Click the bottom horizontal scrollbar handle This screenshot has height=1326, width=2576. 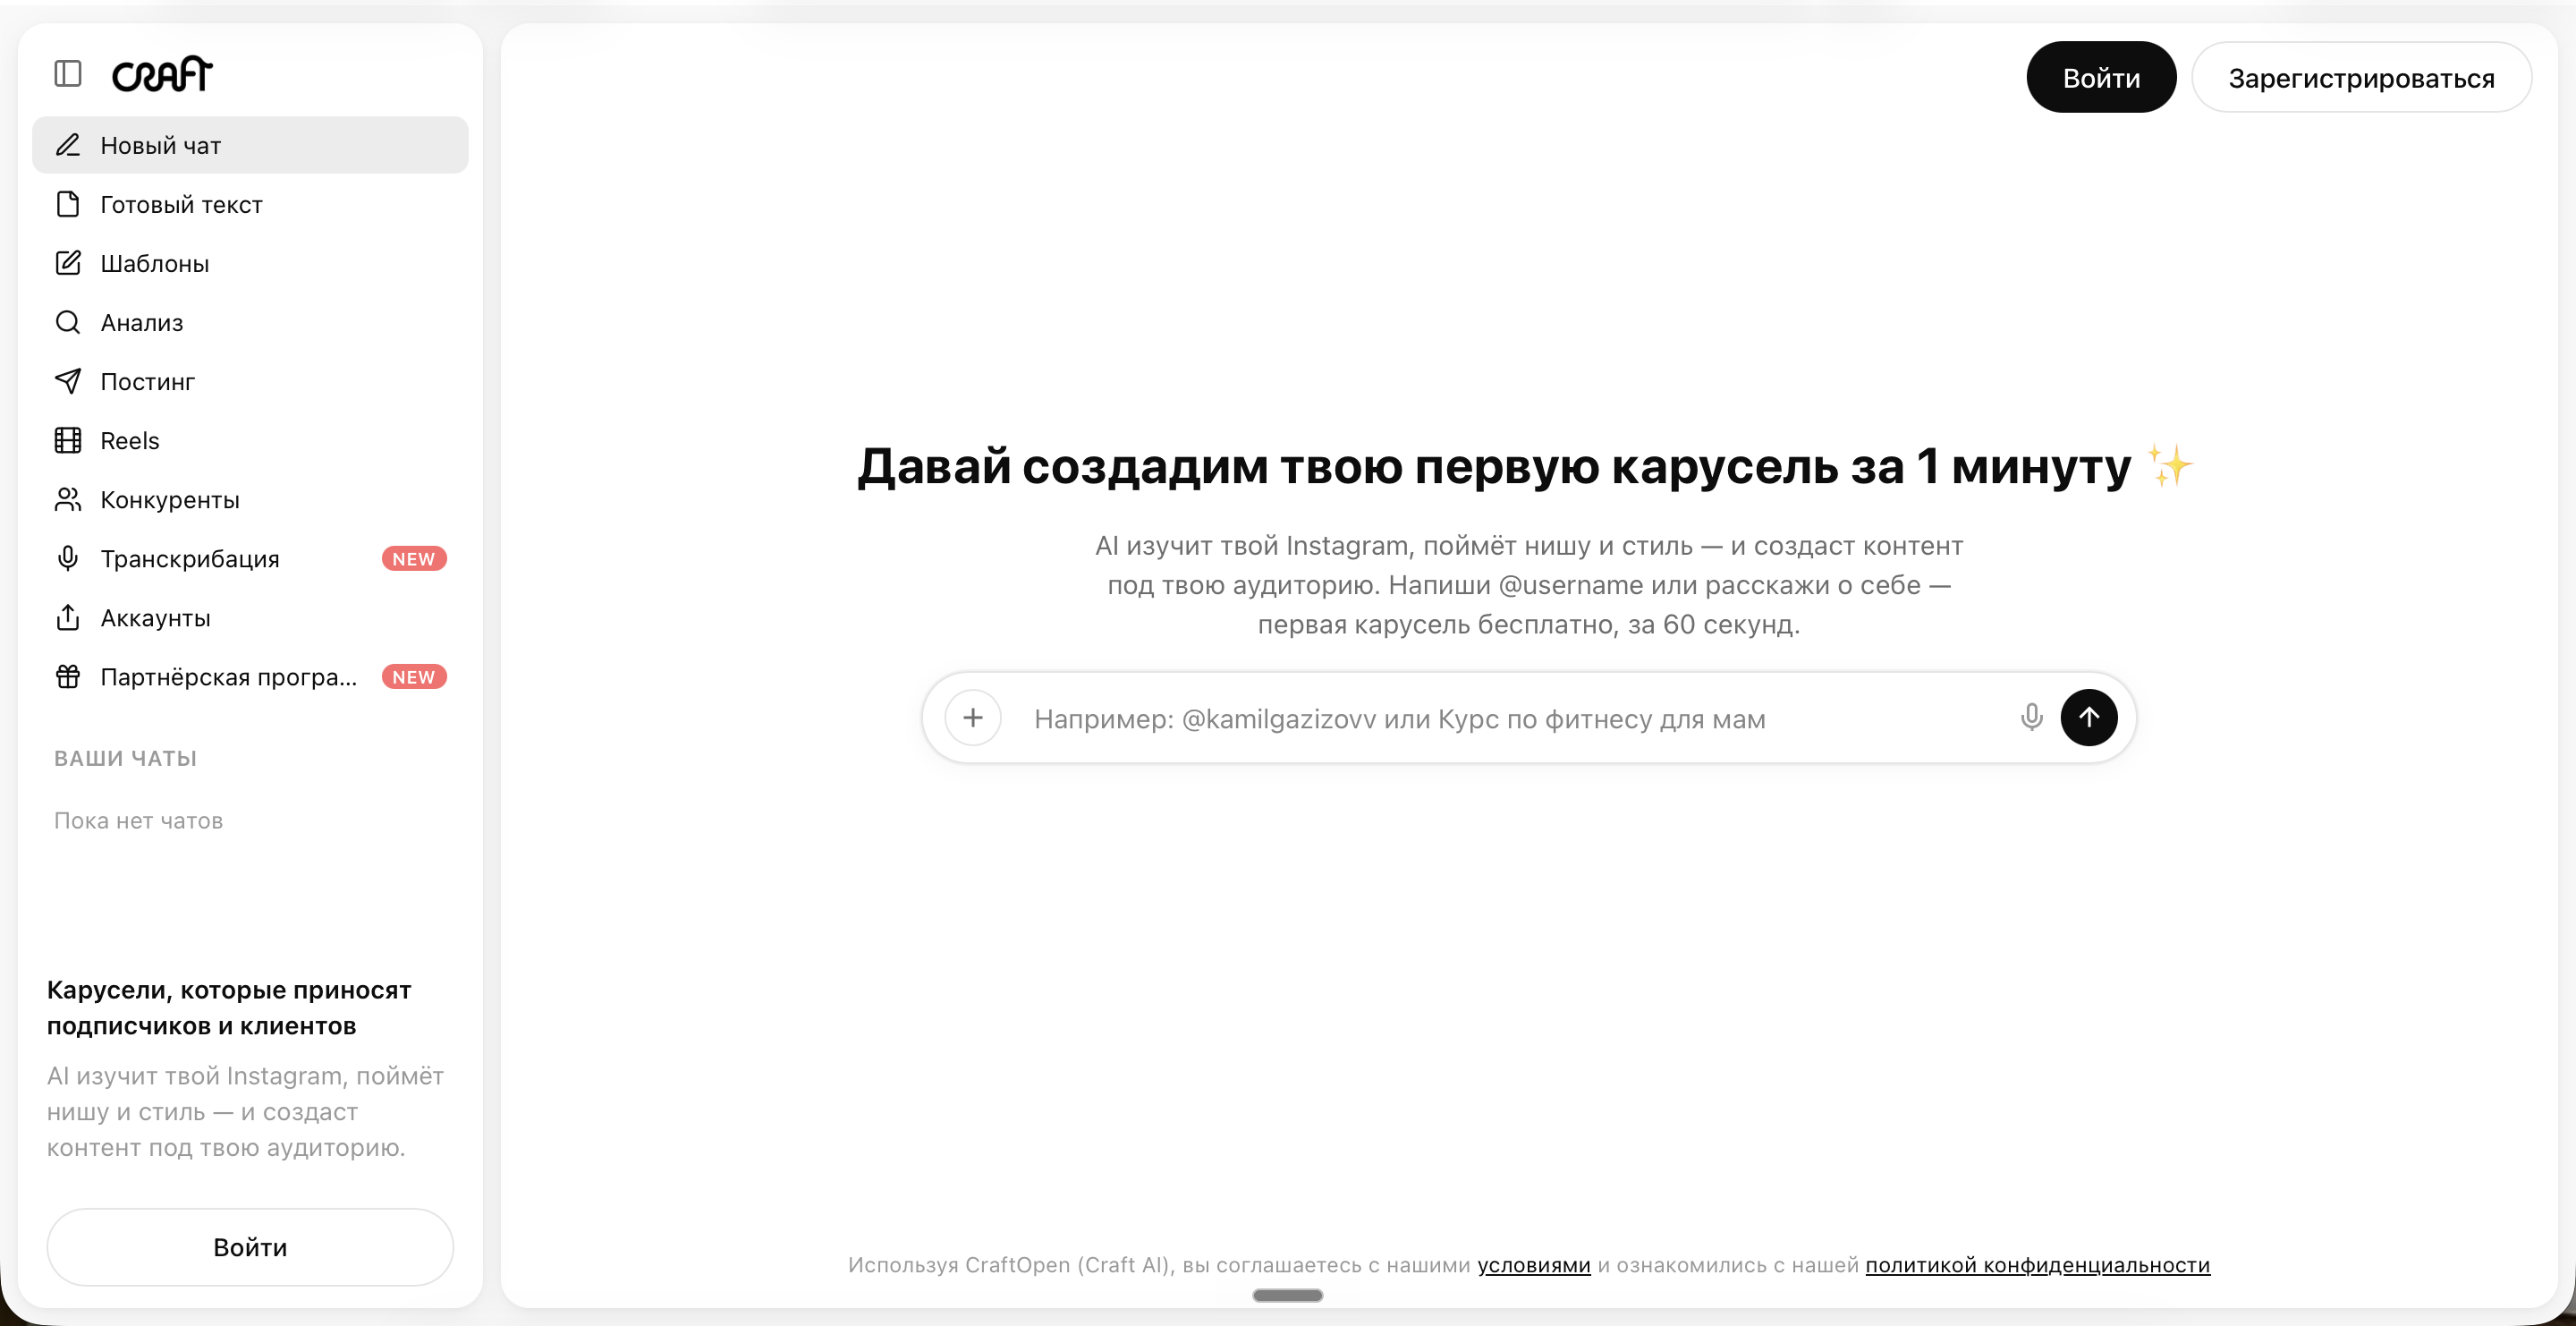[1287, 1295]
